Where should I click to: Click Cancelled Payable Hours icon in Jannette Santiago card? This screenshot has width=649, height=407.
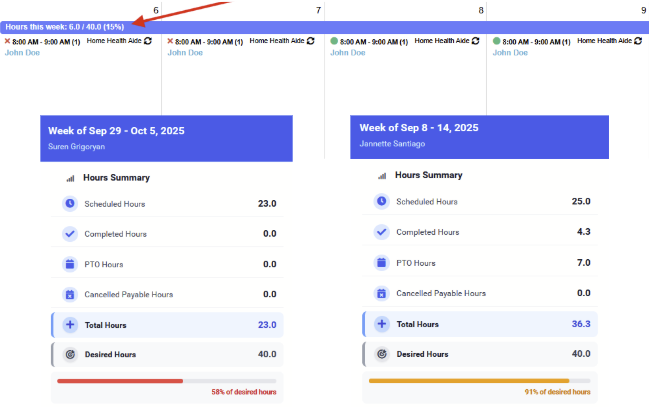[x=382, y=293]
